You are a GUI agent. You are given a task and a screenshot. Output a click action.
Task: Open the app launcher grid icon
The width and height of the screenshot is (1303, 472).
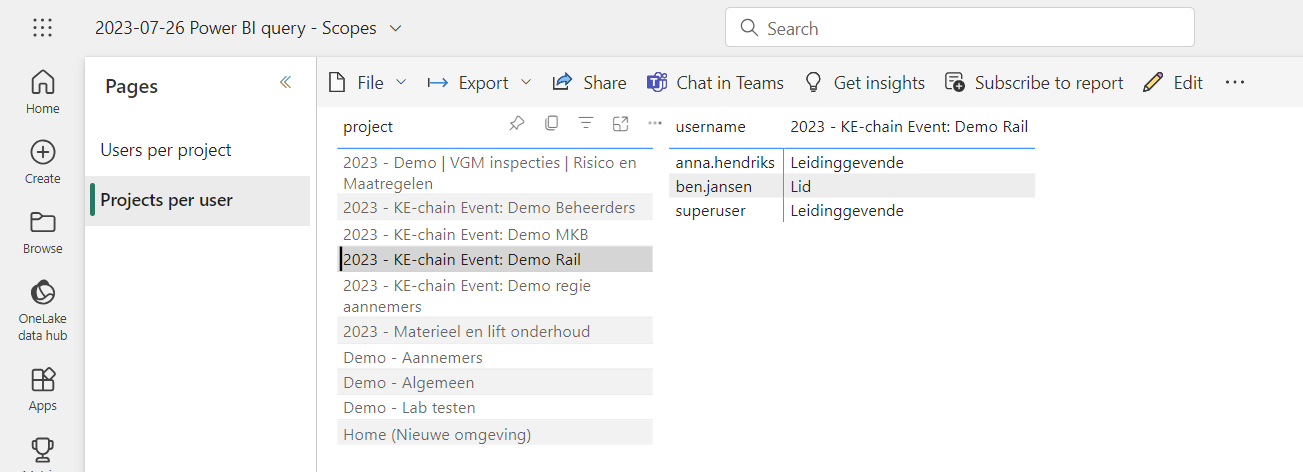point(42,28)
